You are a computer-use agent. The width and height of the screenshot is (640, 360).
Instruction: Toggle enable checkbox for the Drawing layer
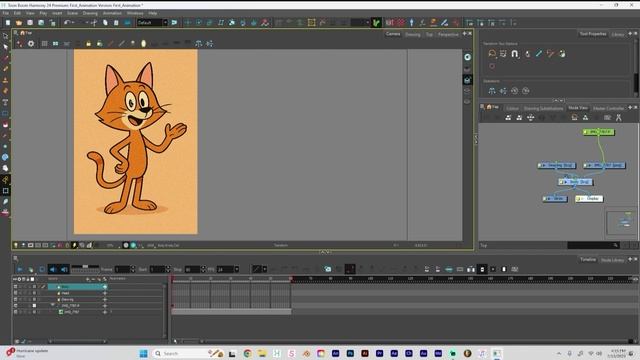coord(16,299)
